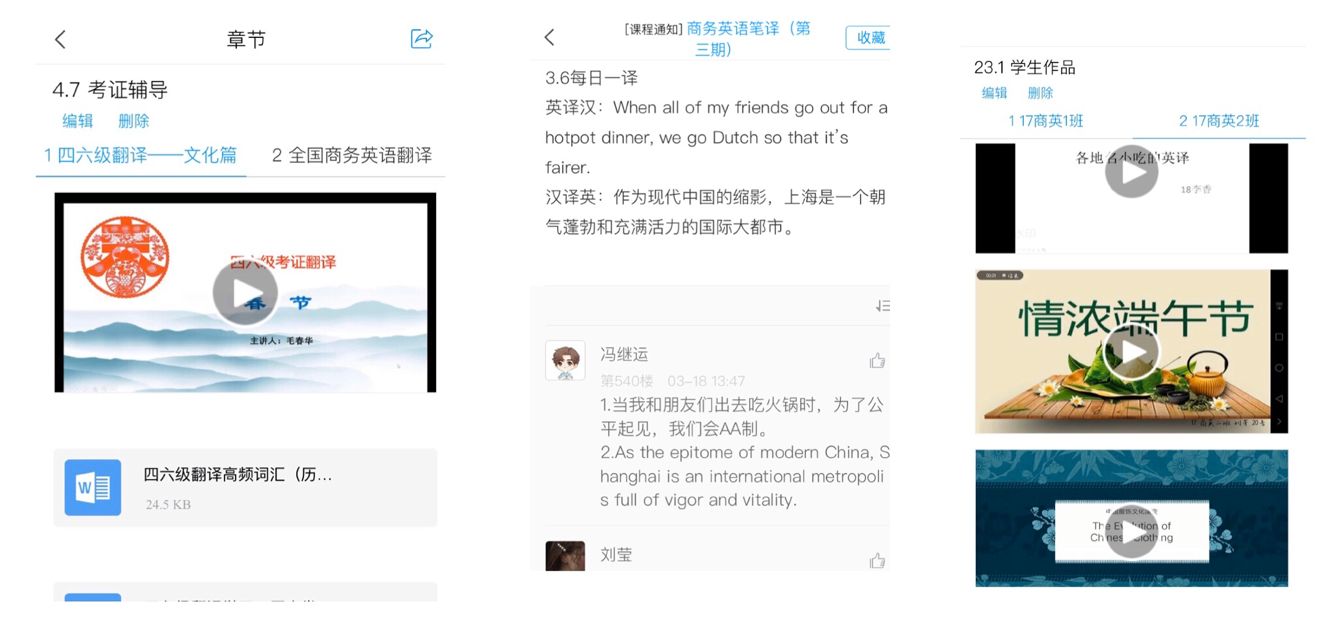This screenshot has height=625, width=1334.
Task: Like 冯继运's reply with the thumbs-up
Action: [x=877, y=361]
